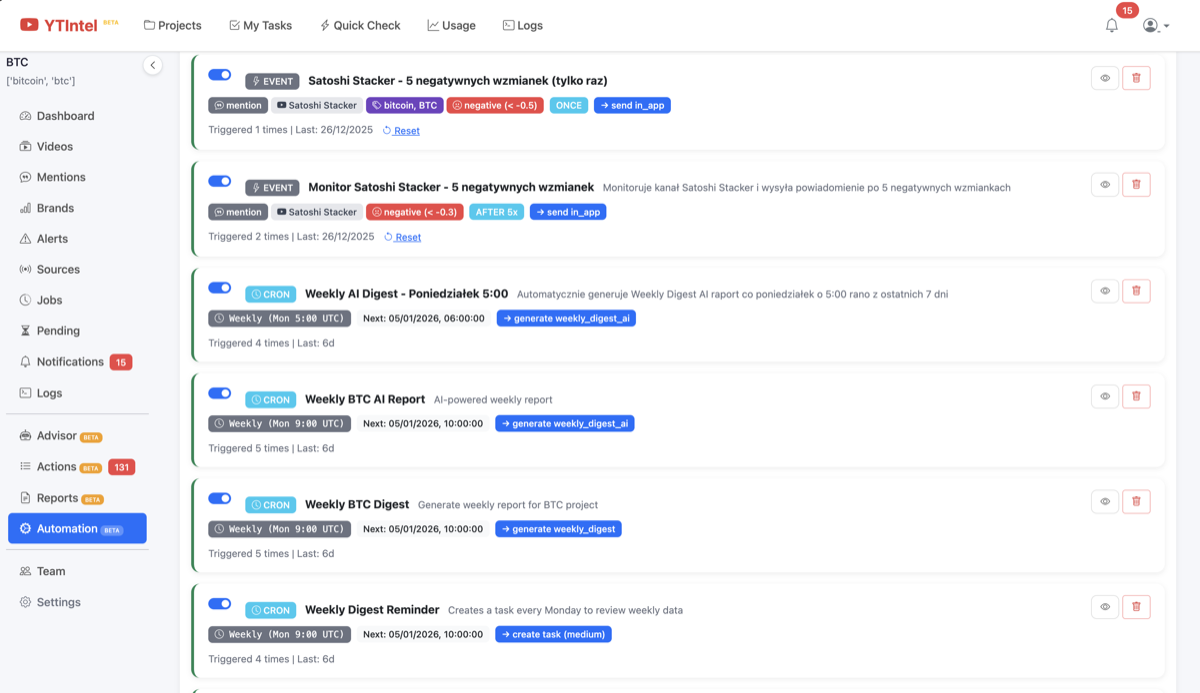The image size is (1200, 693).
Task: Click 'generate weekly_digest' action badge
Action: tap(558, 529)
